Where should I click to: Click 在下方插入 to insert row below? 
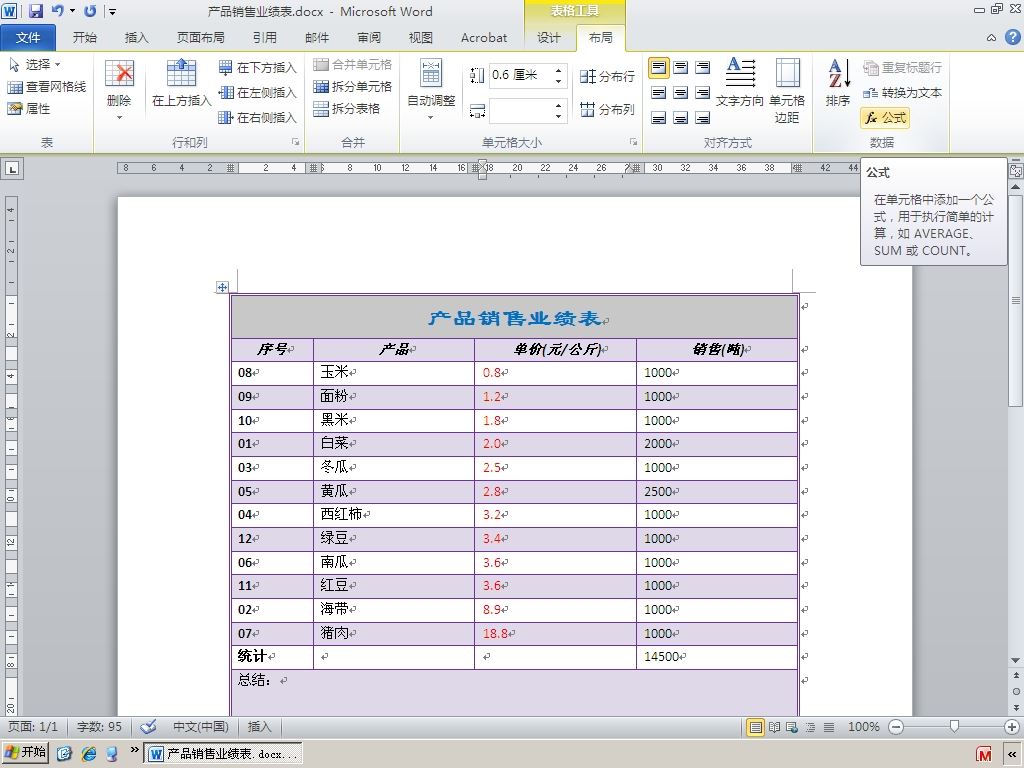tap(257, 67)
